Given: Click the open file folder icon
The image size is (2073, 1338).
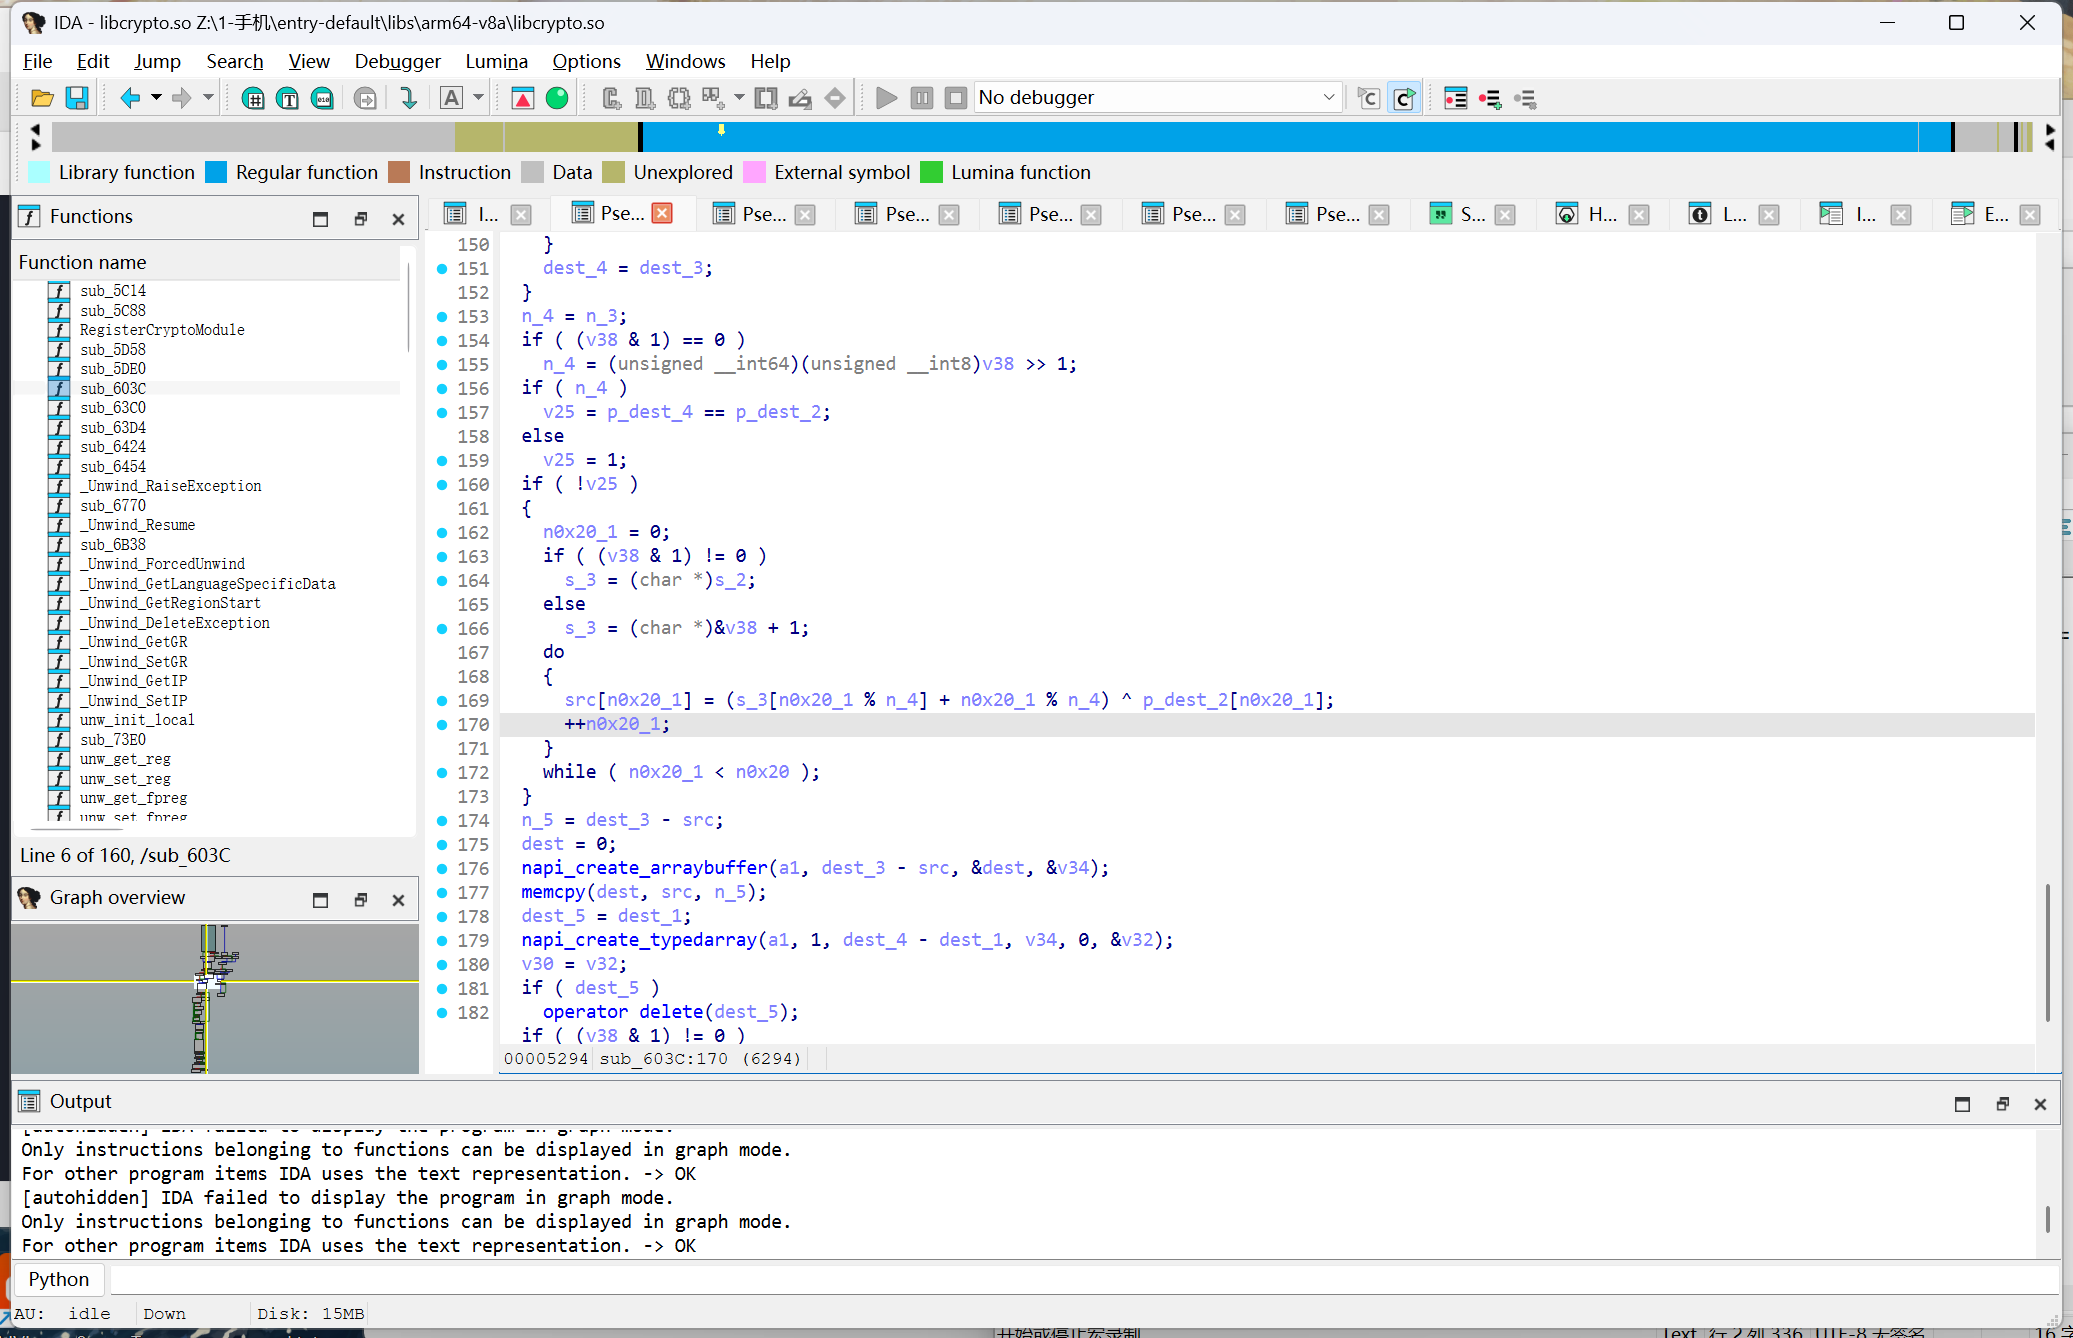Looking at the screenshot, I should [42, 98].
